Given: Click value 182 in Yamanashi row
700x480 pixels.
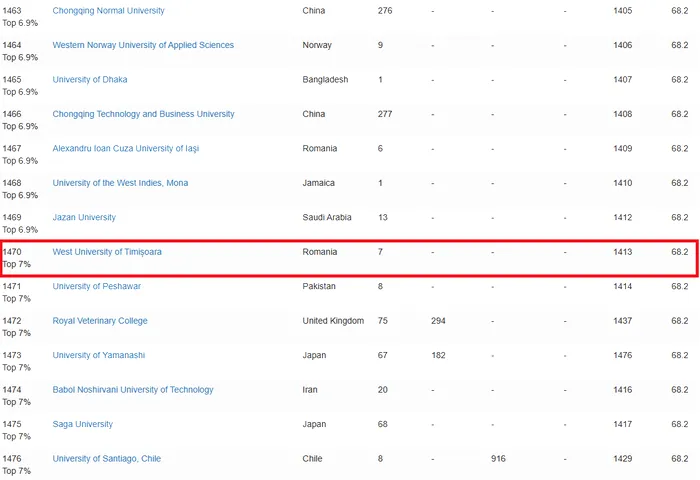Looking at the screenshot, I should click(x=438, y=355).
